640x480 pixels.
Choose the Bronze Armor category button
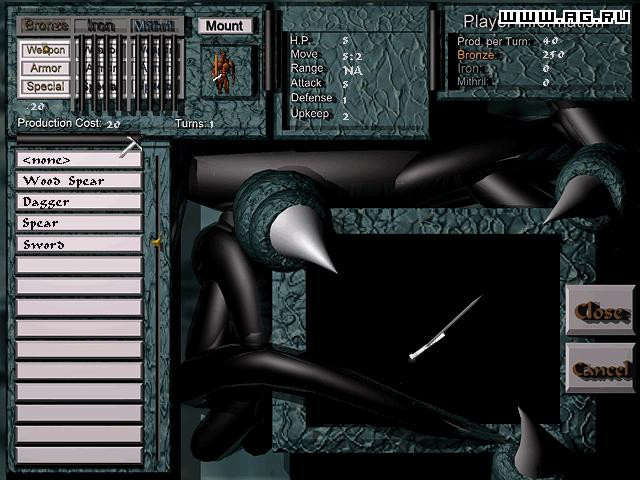[46, 68]
